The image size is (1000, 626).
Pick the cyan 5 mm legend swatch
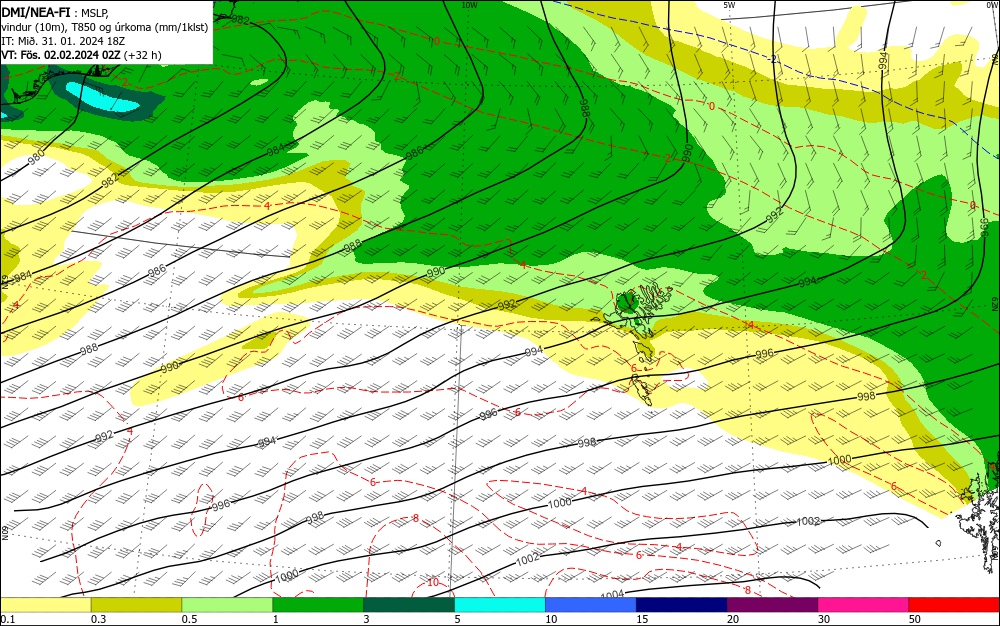click(x=500, y=605)
